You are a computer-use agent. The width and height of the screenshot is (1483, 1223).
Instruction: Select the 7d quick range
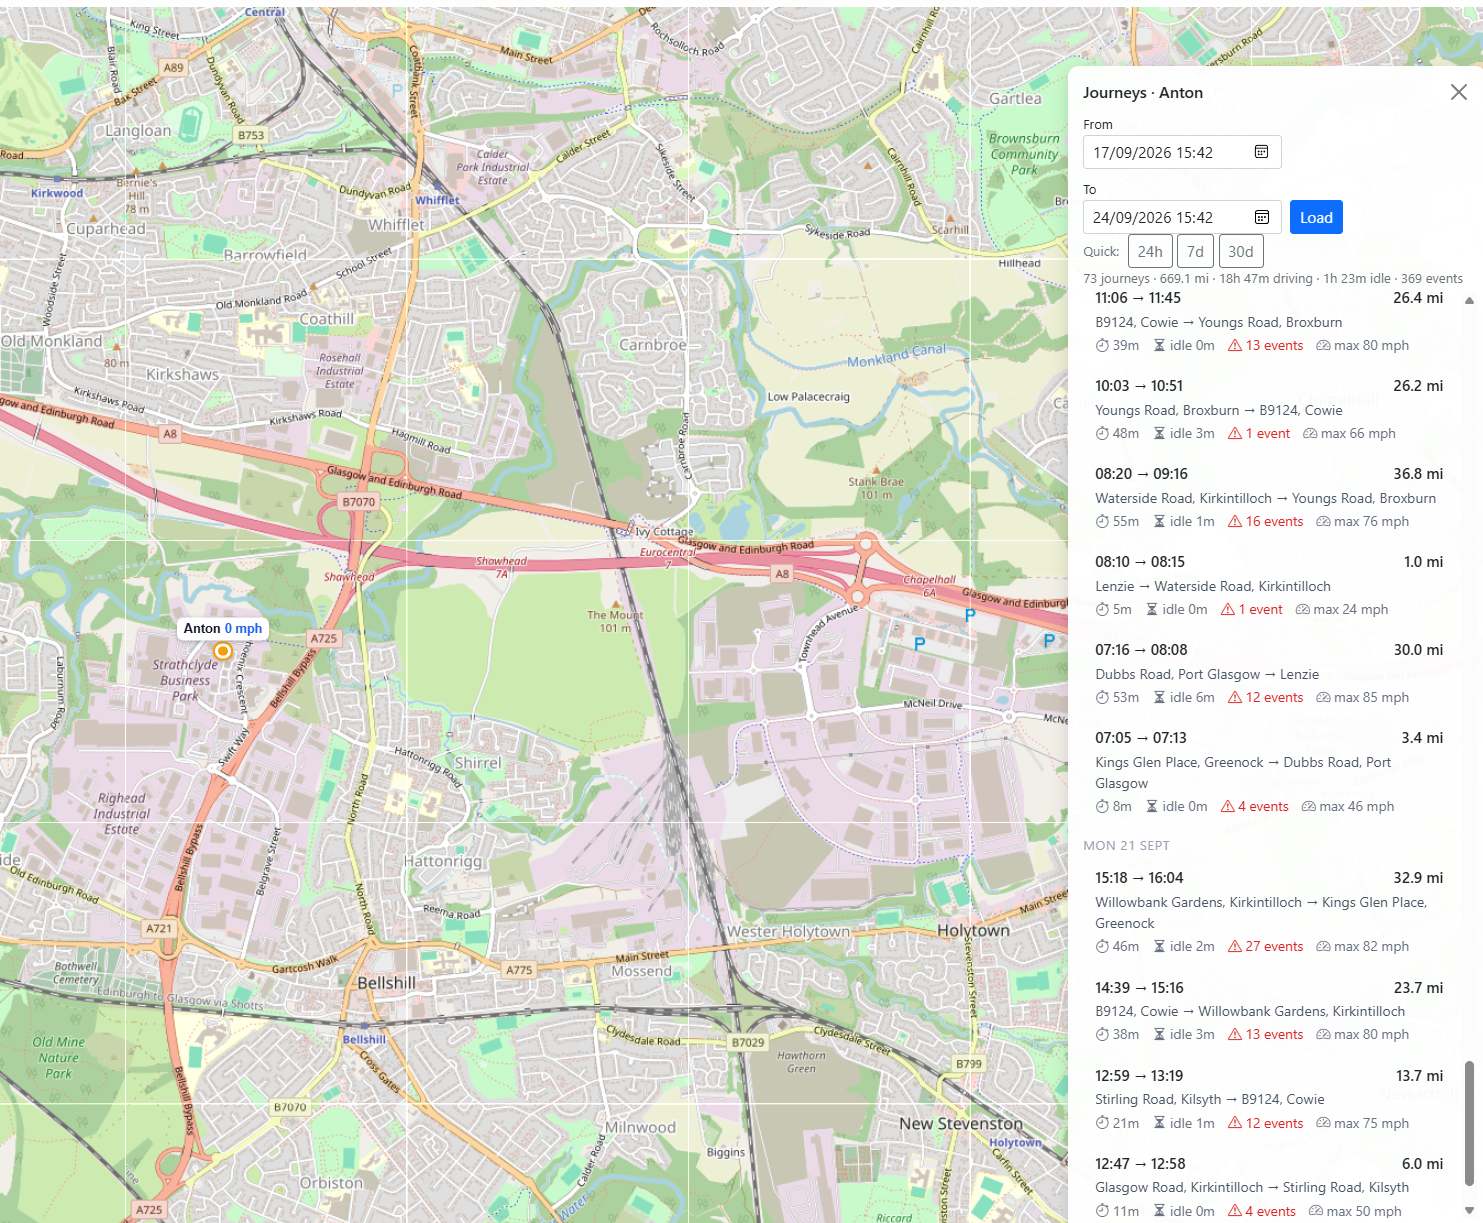click(x=1195, y=252)
